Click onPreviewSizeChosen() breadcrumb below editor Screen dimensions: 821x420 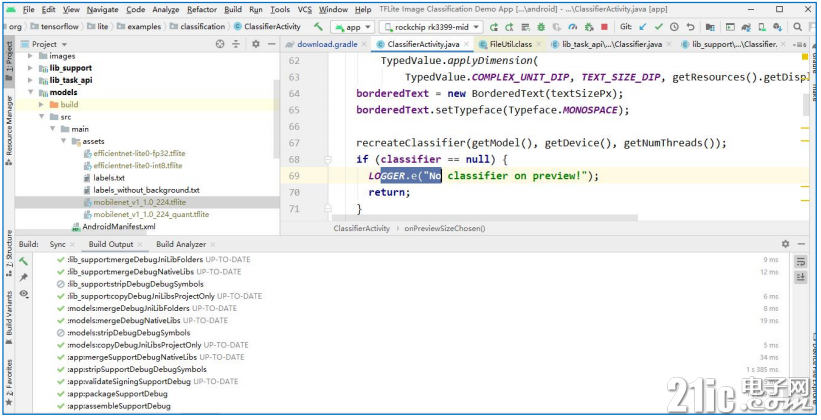[445, 228]
